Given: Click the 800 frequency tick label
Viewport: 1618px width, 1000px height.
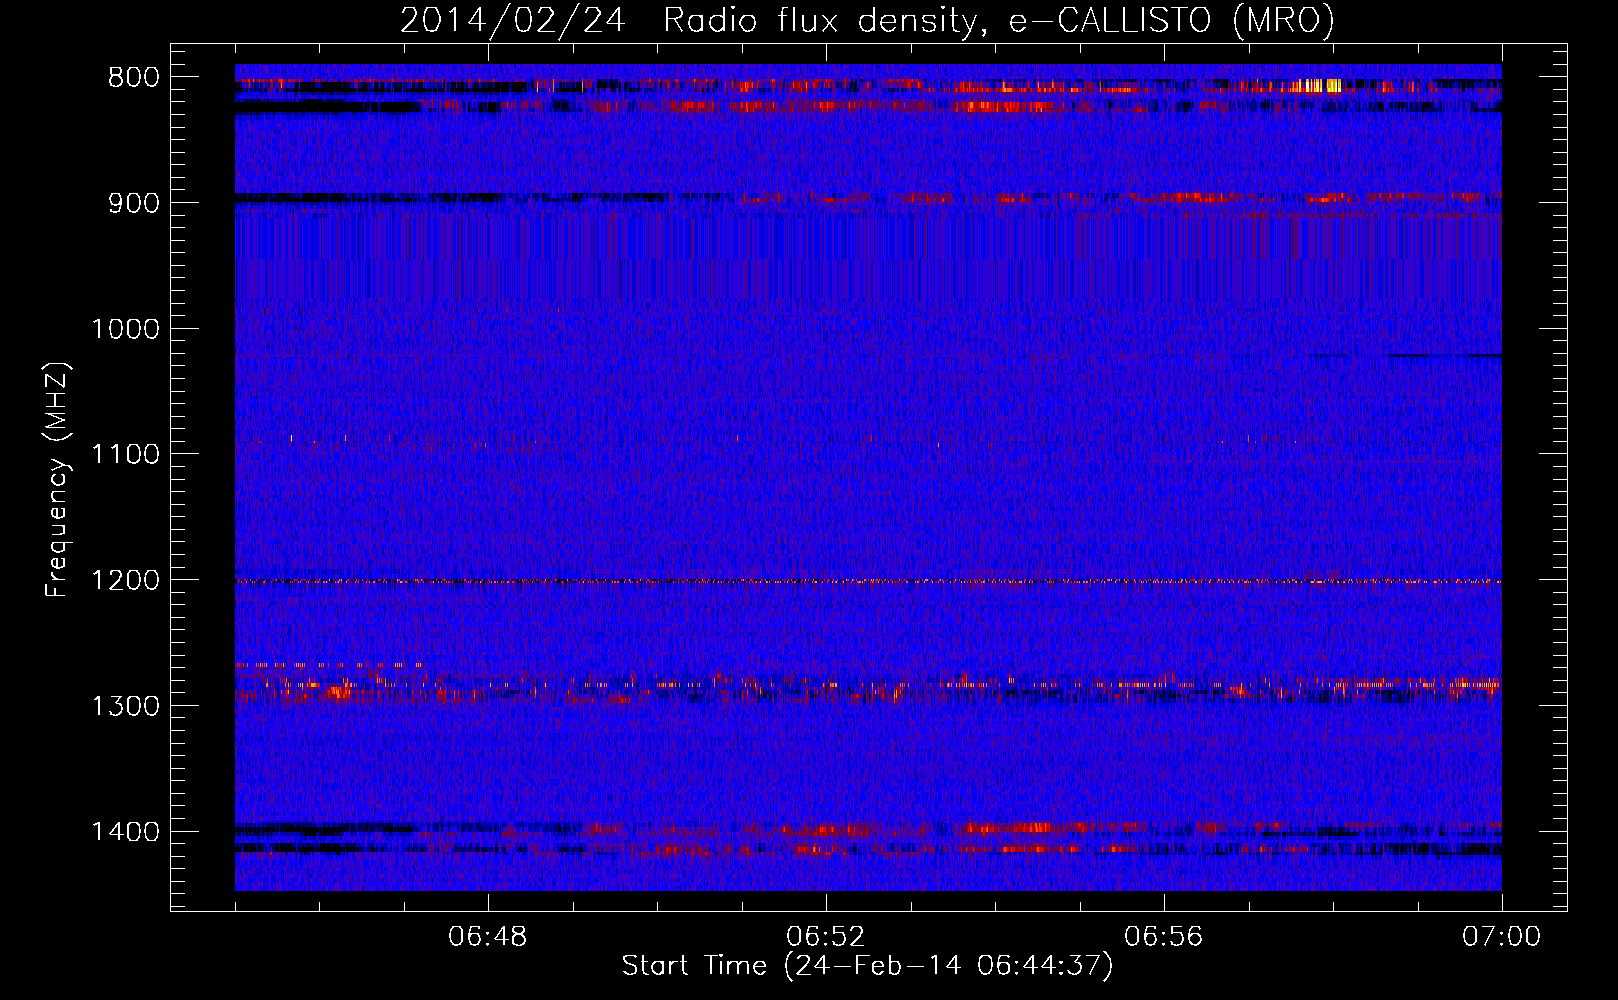Looking at the screenshot, I should (x=132, y=78).
